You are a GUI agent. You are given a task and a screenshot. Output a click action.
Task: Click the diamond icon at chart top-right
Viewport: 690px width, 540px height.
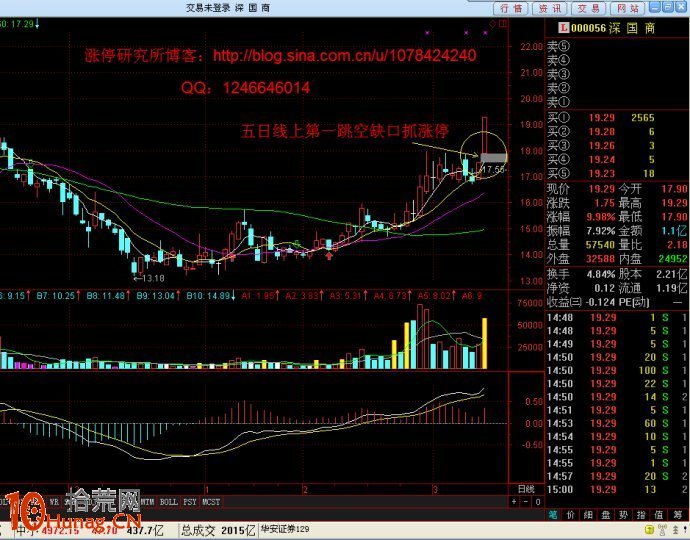[493, 23]
